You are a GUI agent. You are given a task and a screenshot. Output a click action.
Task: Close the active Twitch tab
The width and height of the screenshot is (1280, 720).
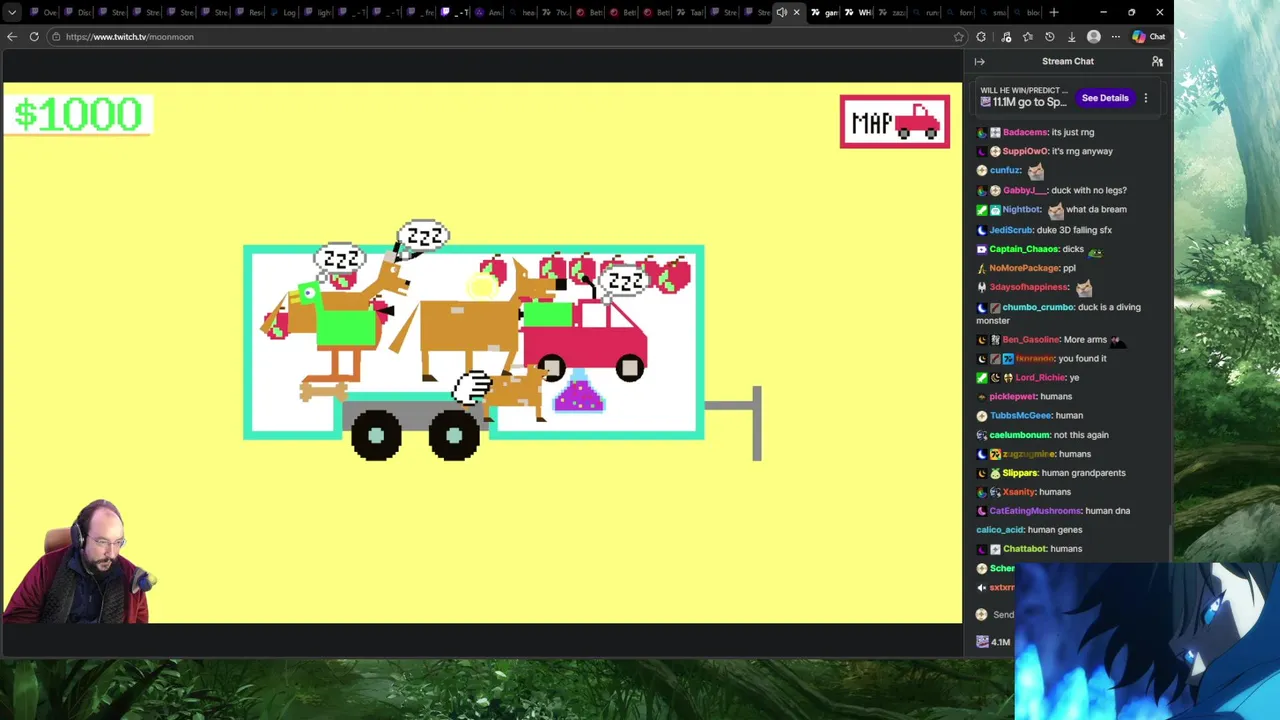tap(797, 12)
